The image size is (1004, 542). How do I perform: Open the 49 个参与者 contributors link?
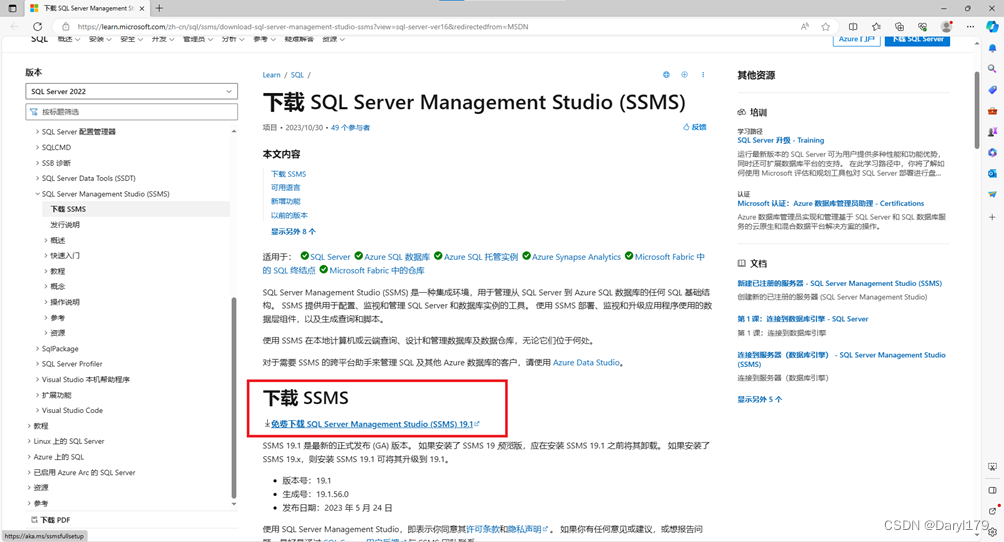click(x=350, y=127)
